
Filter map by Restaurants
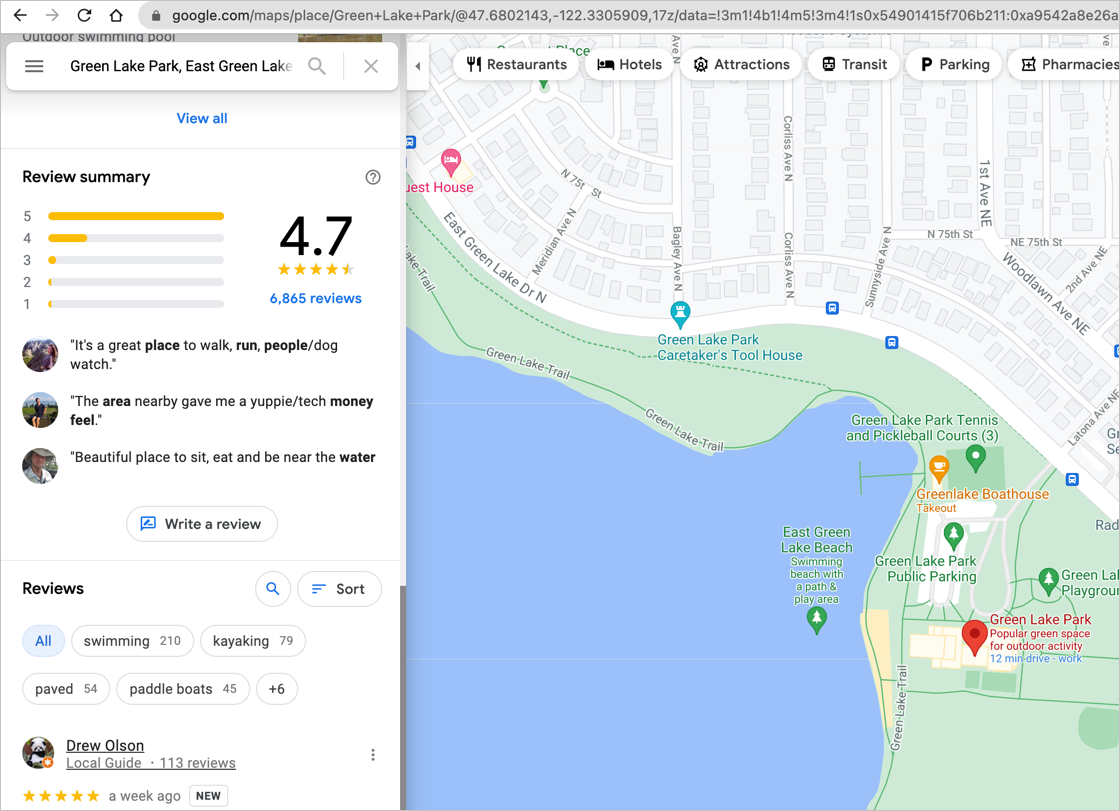516,64
